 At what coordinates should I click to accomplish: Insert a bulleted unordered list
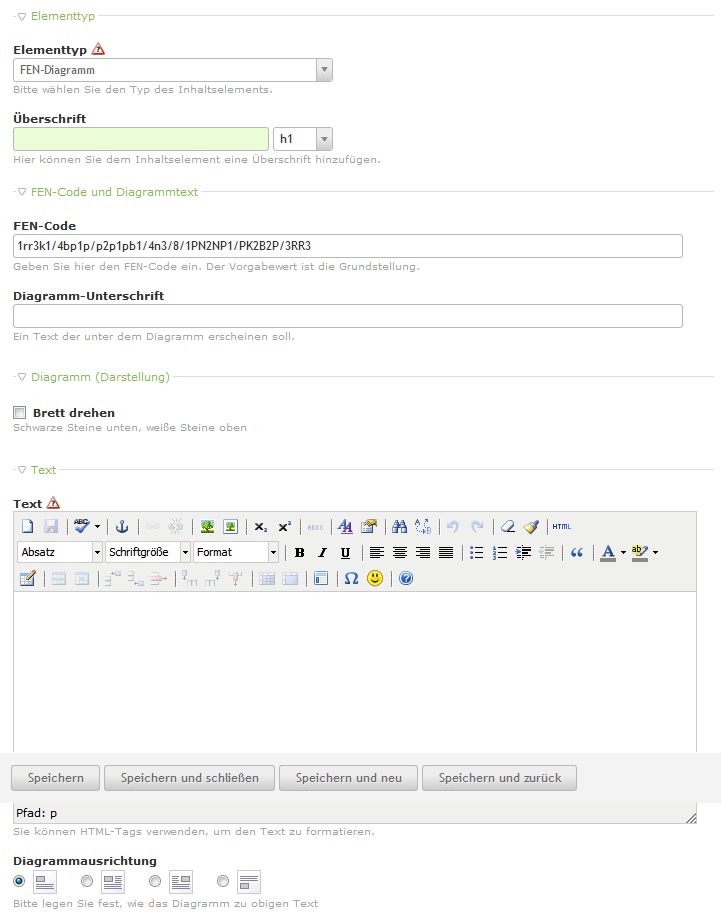pos(477,552)
